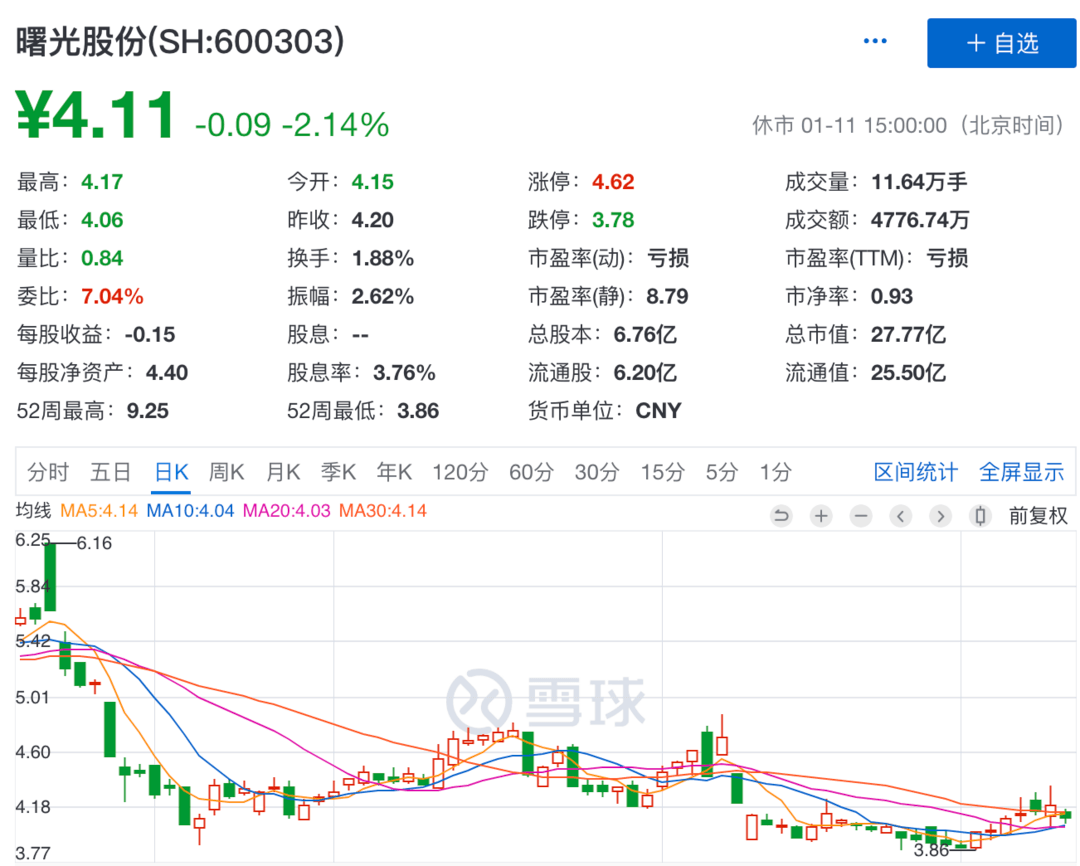Click the 昨收 value 4.20
The height and width of the screenshot is (866, 1080).
pos(373,220)
